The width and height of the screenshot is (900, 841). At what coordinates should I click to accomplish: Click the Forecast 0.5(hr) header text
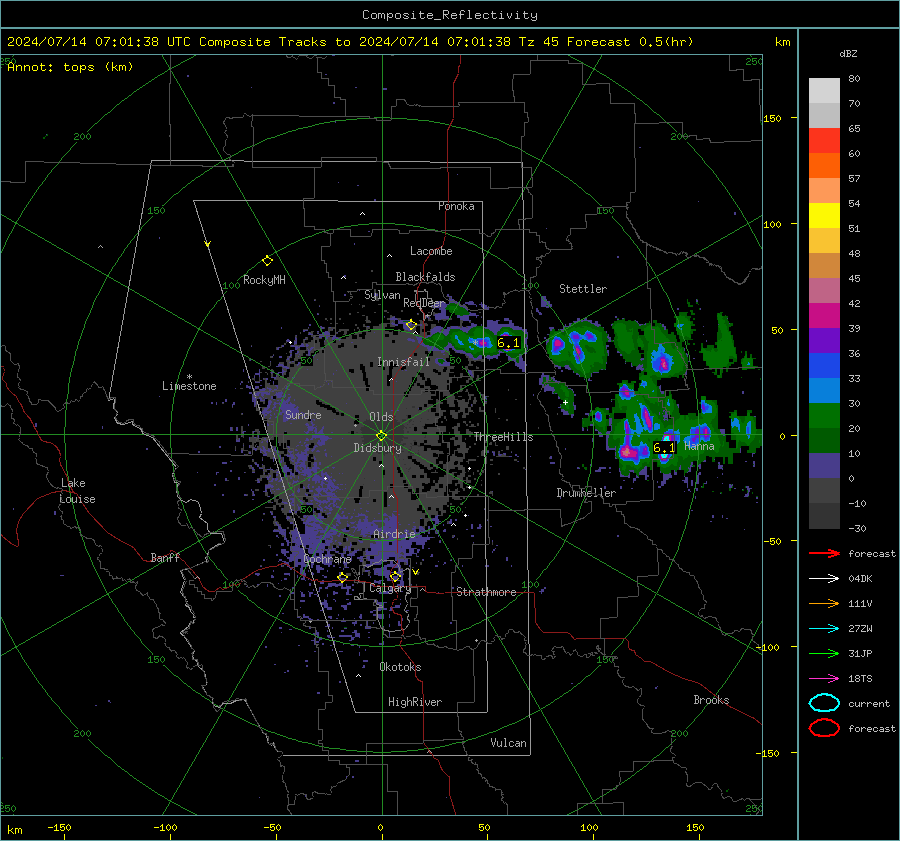(x=630, y=42)
